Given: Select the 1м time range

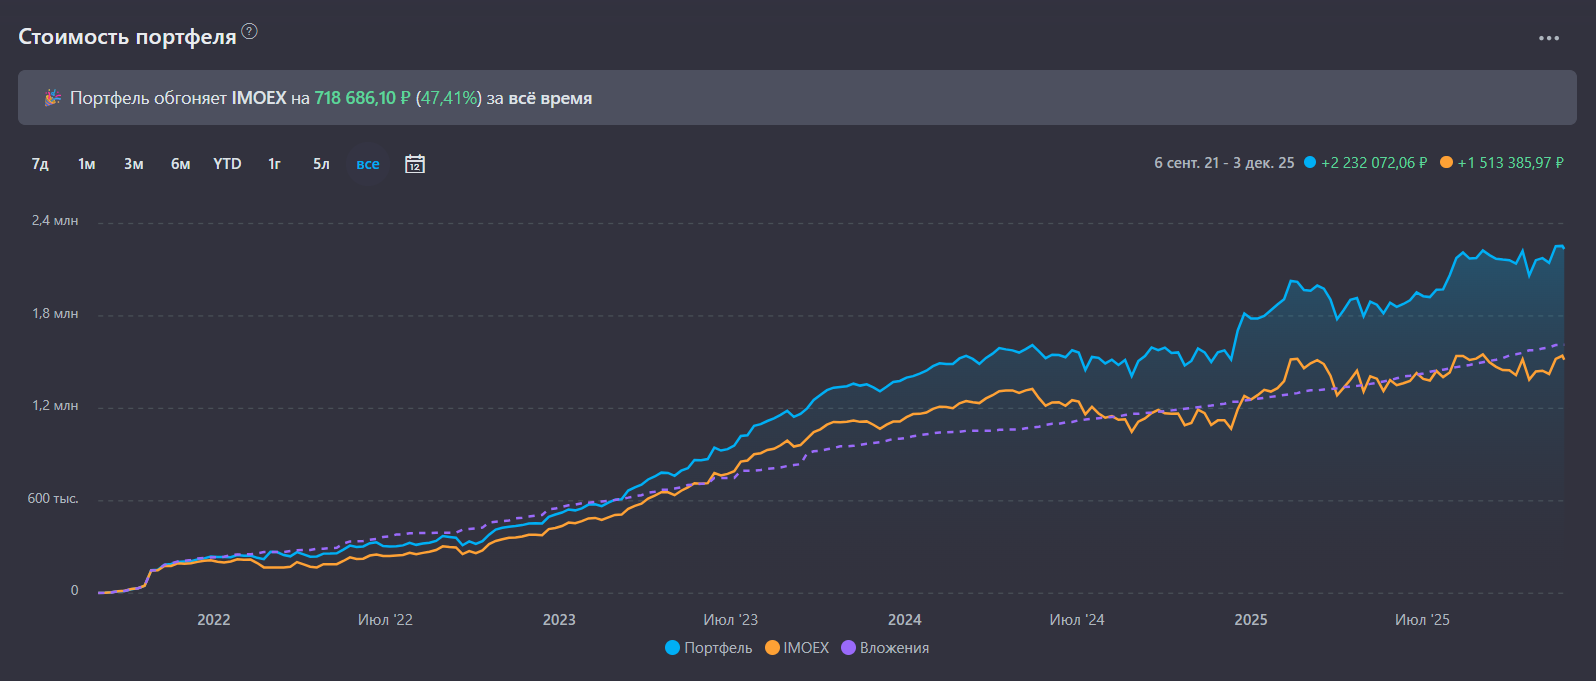Looking at the screenshot, I should pyautogui.click(x=87, y=164).
